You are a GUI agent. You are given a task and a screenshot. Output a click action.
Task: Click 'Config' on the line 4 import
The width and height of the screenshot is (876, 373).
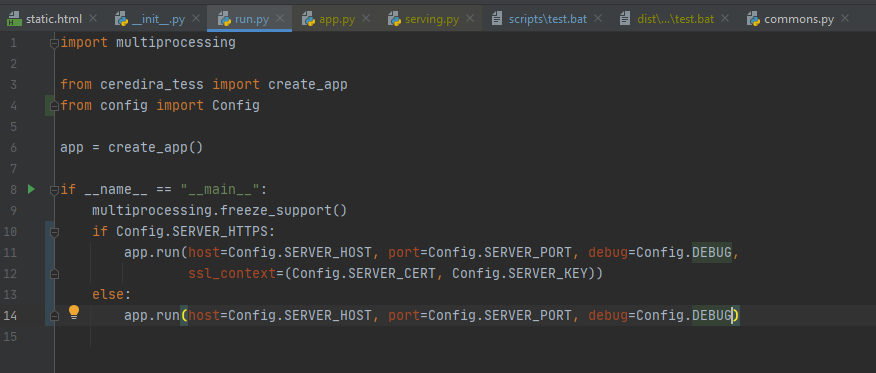click(236, 106)
